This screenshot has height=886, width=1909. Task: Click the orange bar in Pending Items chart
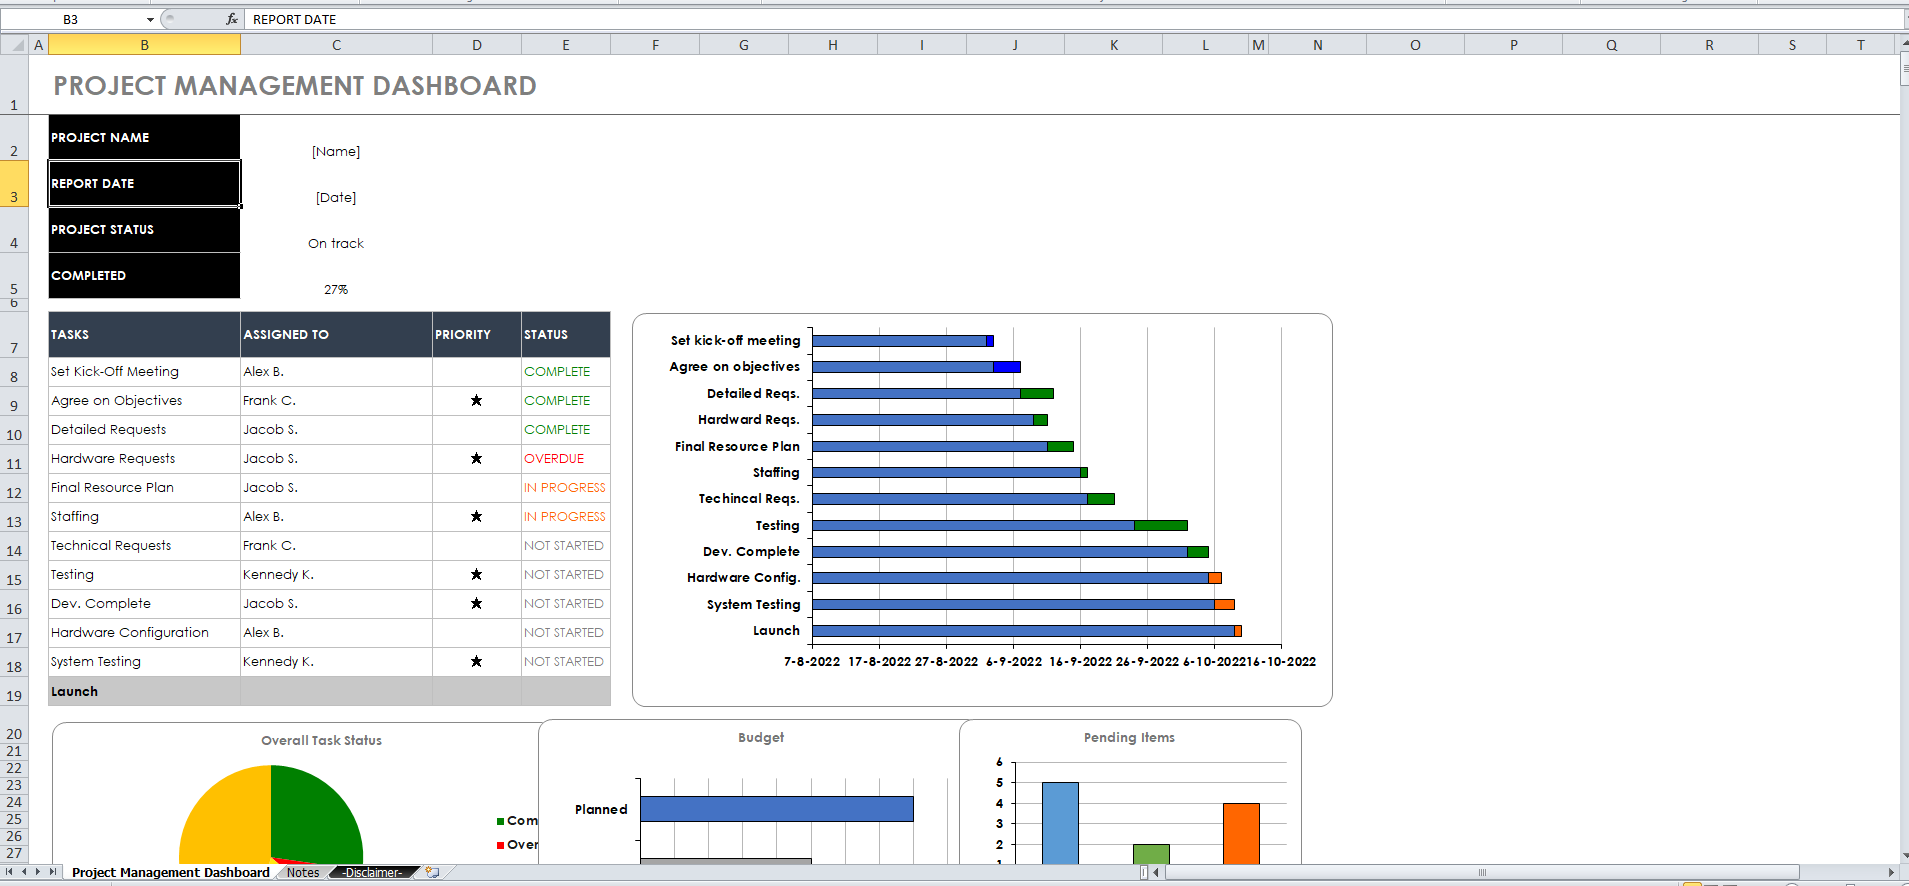point(1241,833)
